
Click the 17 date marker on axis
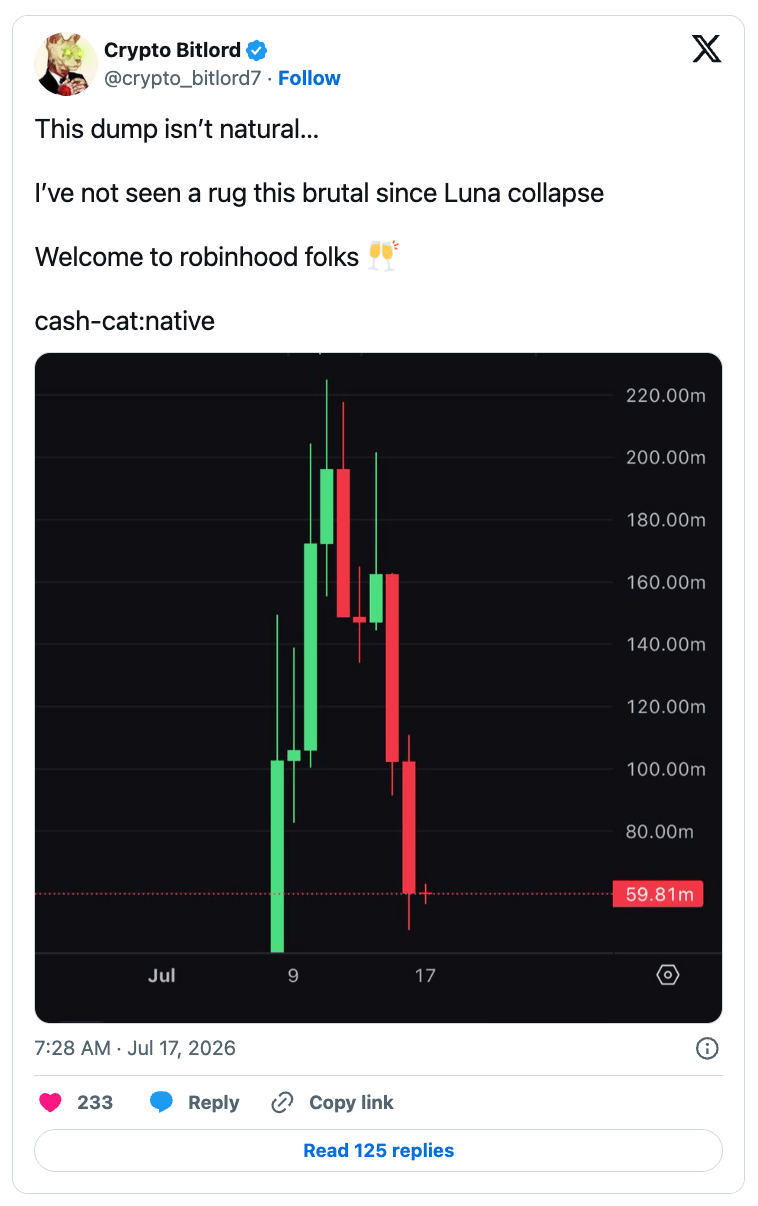point(425,975)
